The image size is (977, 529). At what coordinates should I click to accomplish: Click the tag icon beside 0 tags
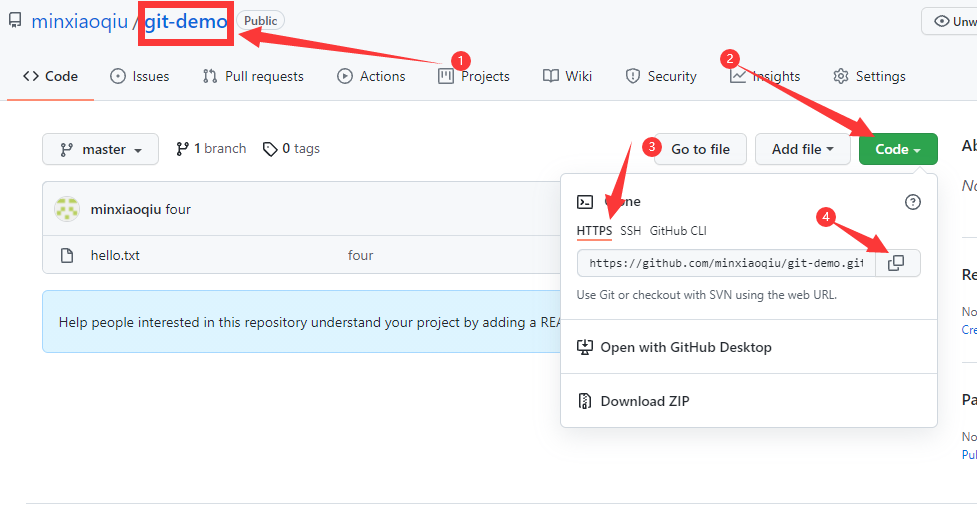point(270,149)
